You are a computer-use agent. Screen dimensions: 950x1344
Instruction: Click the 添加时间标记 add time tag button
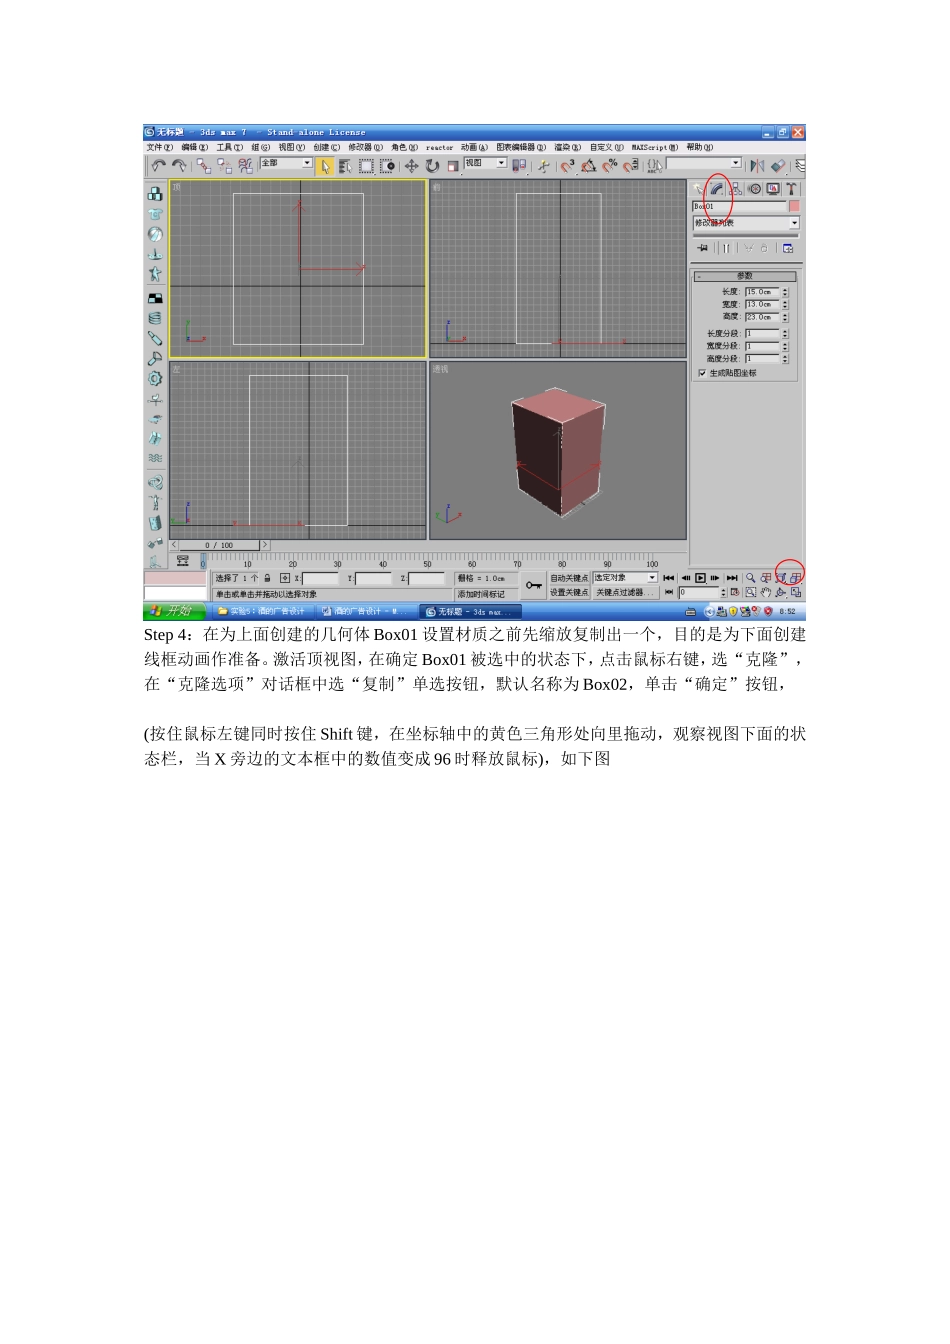click(484, 594)
